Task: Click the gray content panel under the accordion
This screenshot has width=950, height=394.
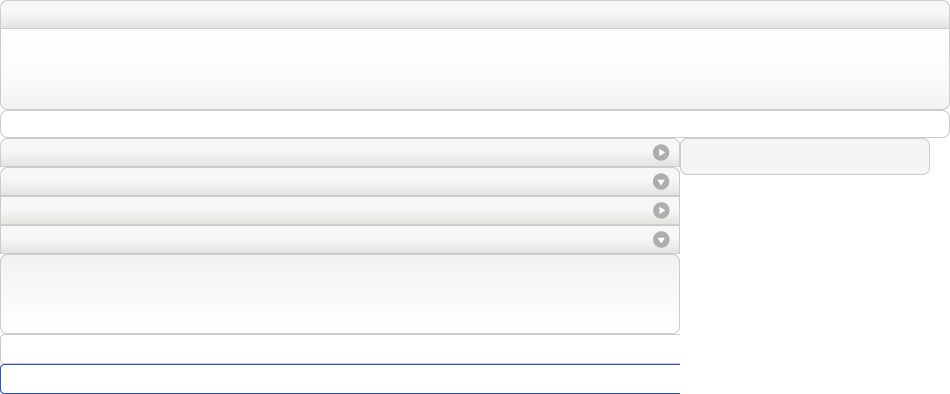Action: [340, 294]
